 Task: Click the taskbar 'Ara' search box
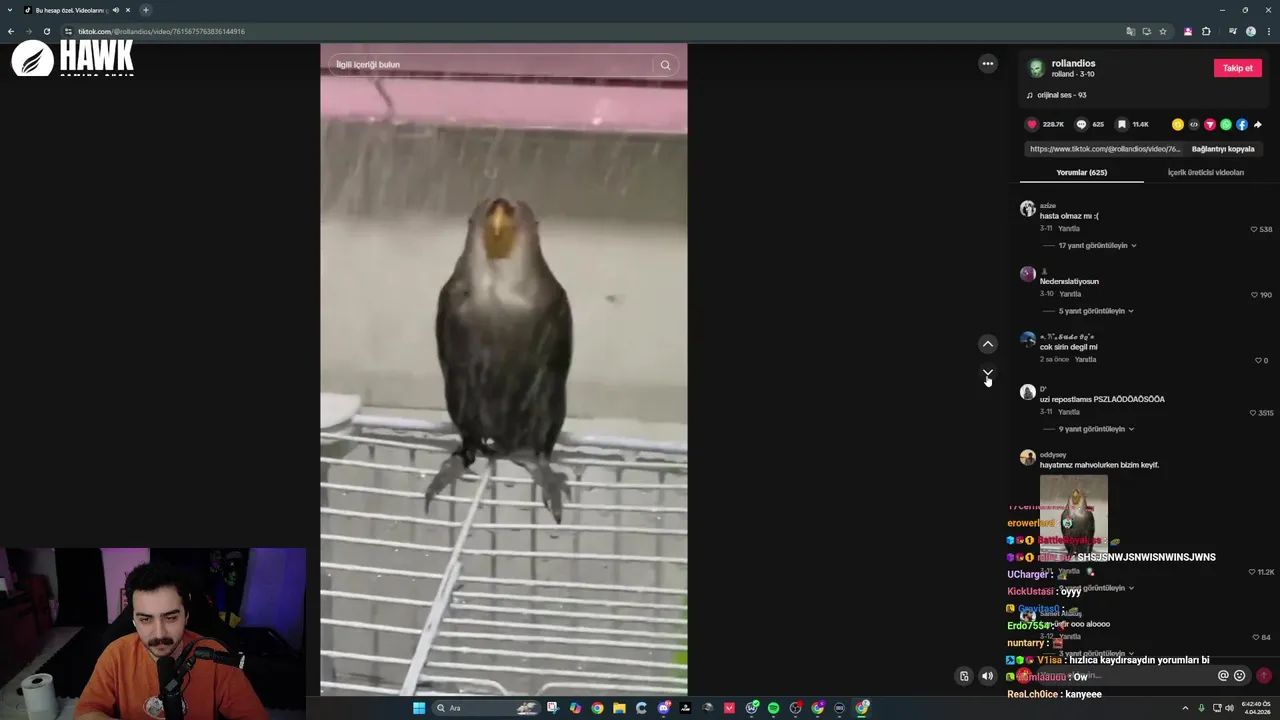[x=487, y=708]
